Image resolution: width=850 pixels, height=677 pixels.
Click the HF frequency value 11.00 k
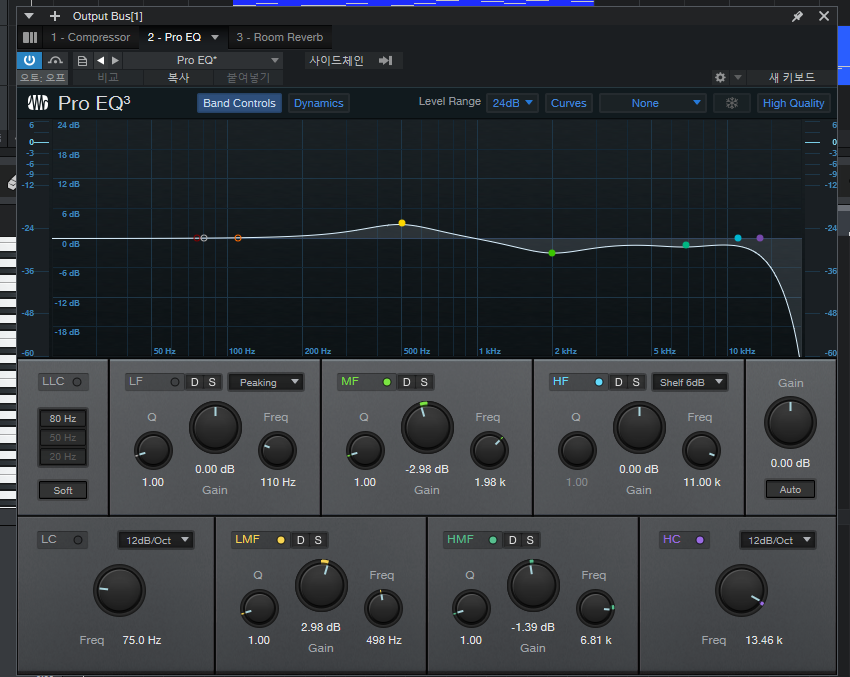(x=702, y=482)
